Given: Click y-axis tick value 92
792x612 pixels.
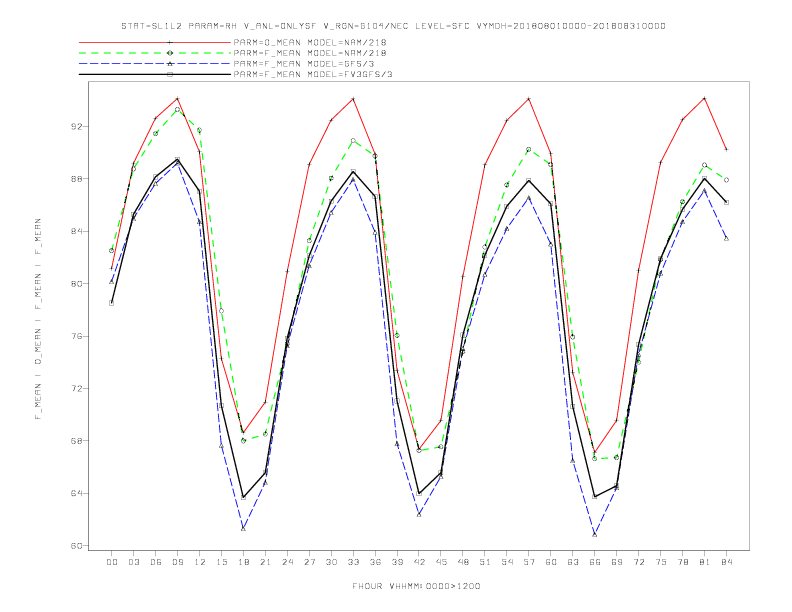Looking at the screenshot, I should (77, 126).
